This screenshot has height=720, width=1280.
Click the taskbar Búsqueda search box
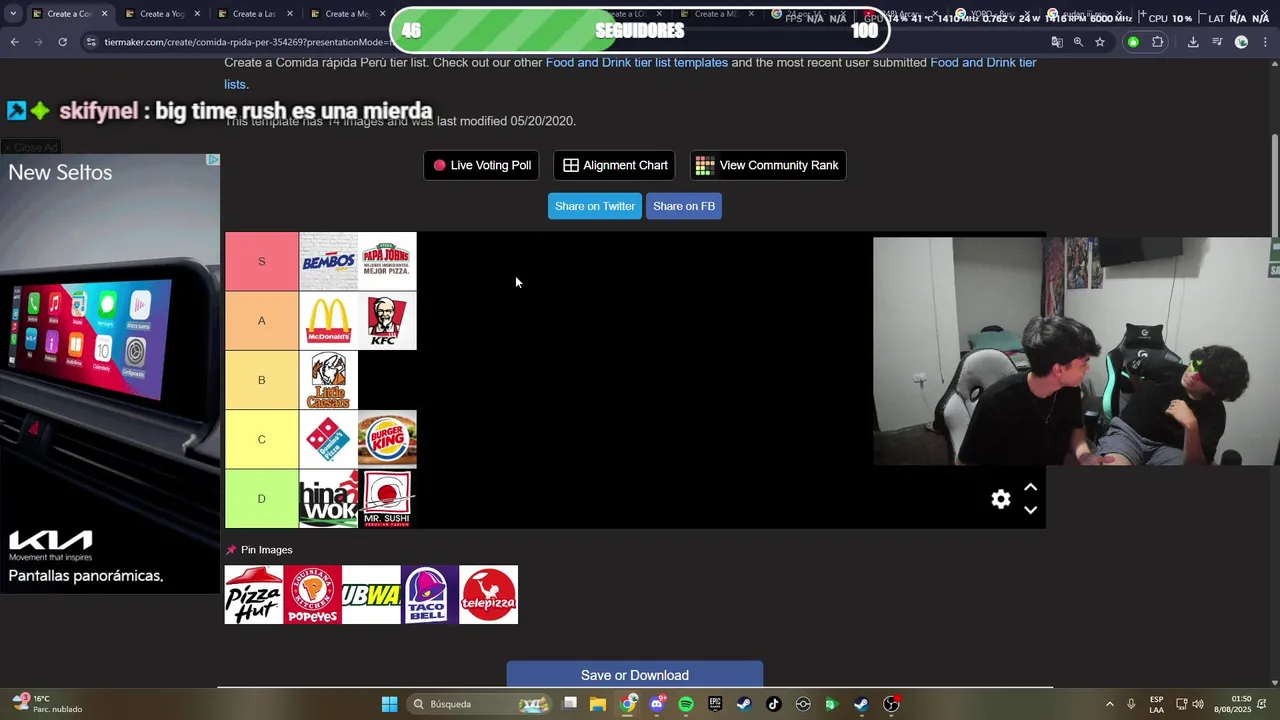(480, 704)
